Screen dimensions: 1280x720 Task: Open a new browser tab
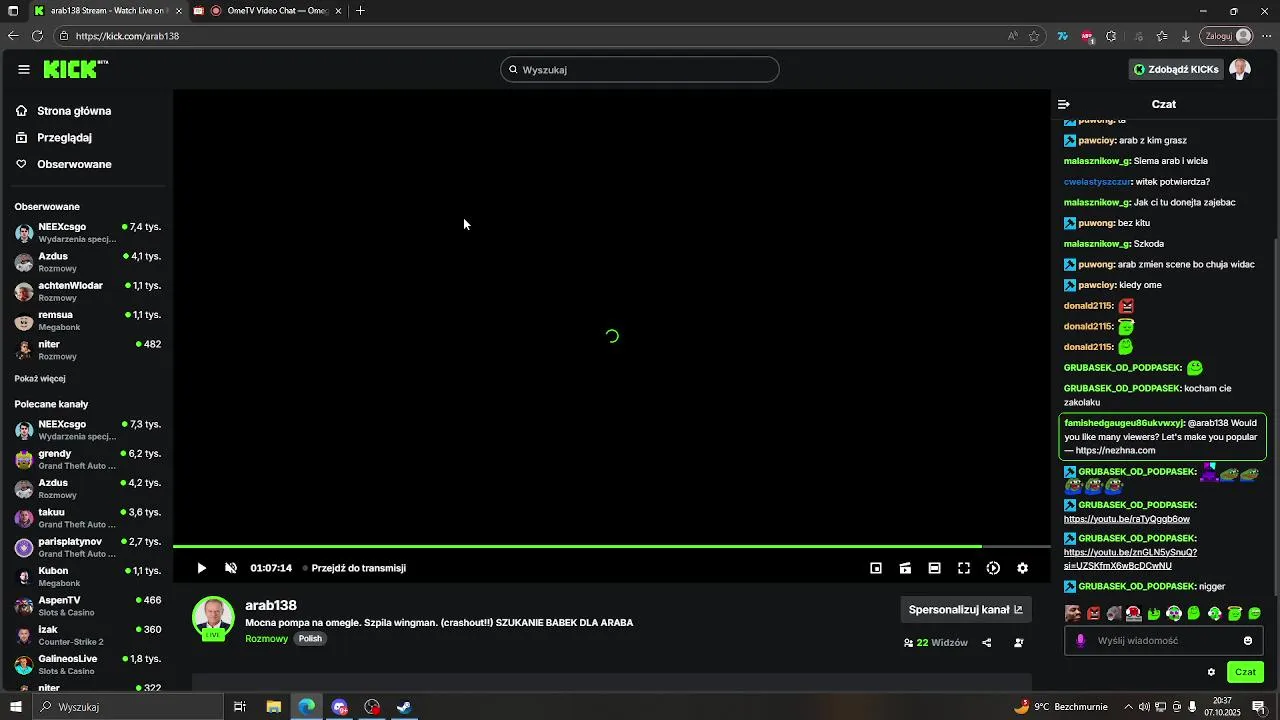(360, 11)
